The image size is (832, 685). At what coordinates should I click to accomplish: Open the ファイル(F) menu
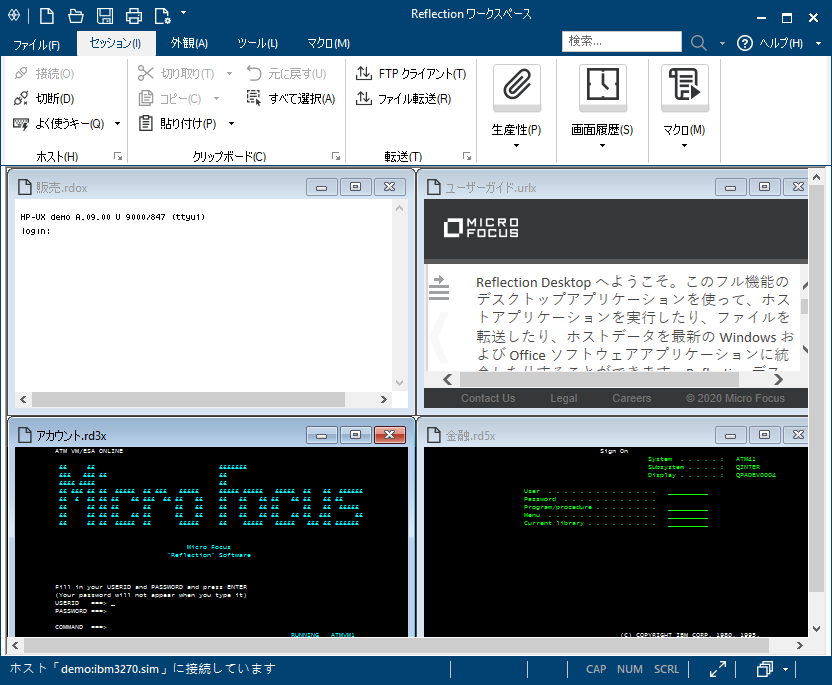coord(37,45)
